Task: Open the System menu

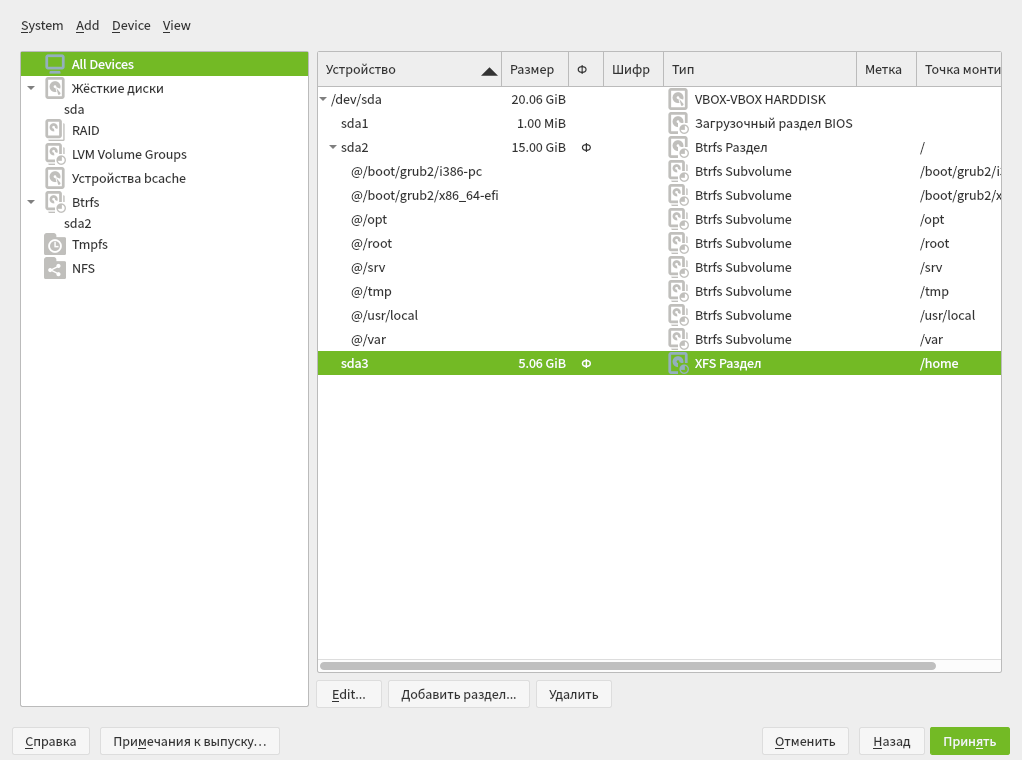Action: coord(42,25)
